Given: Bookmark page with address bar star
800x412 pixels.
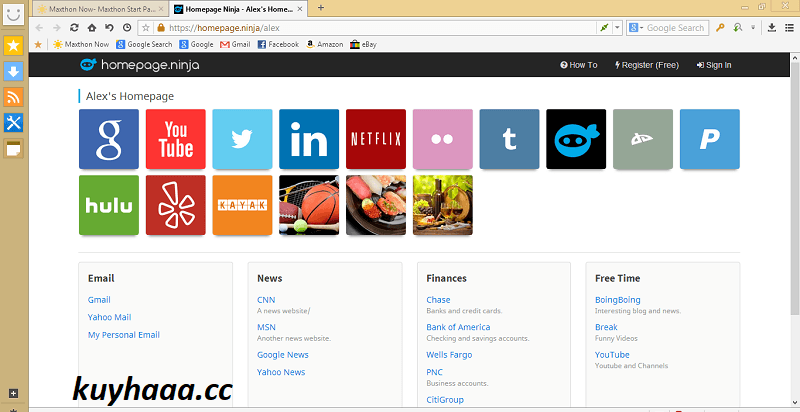Looking at the screenshot, I should pyautogui.click(x=146, y=28).
